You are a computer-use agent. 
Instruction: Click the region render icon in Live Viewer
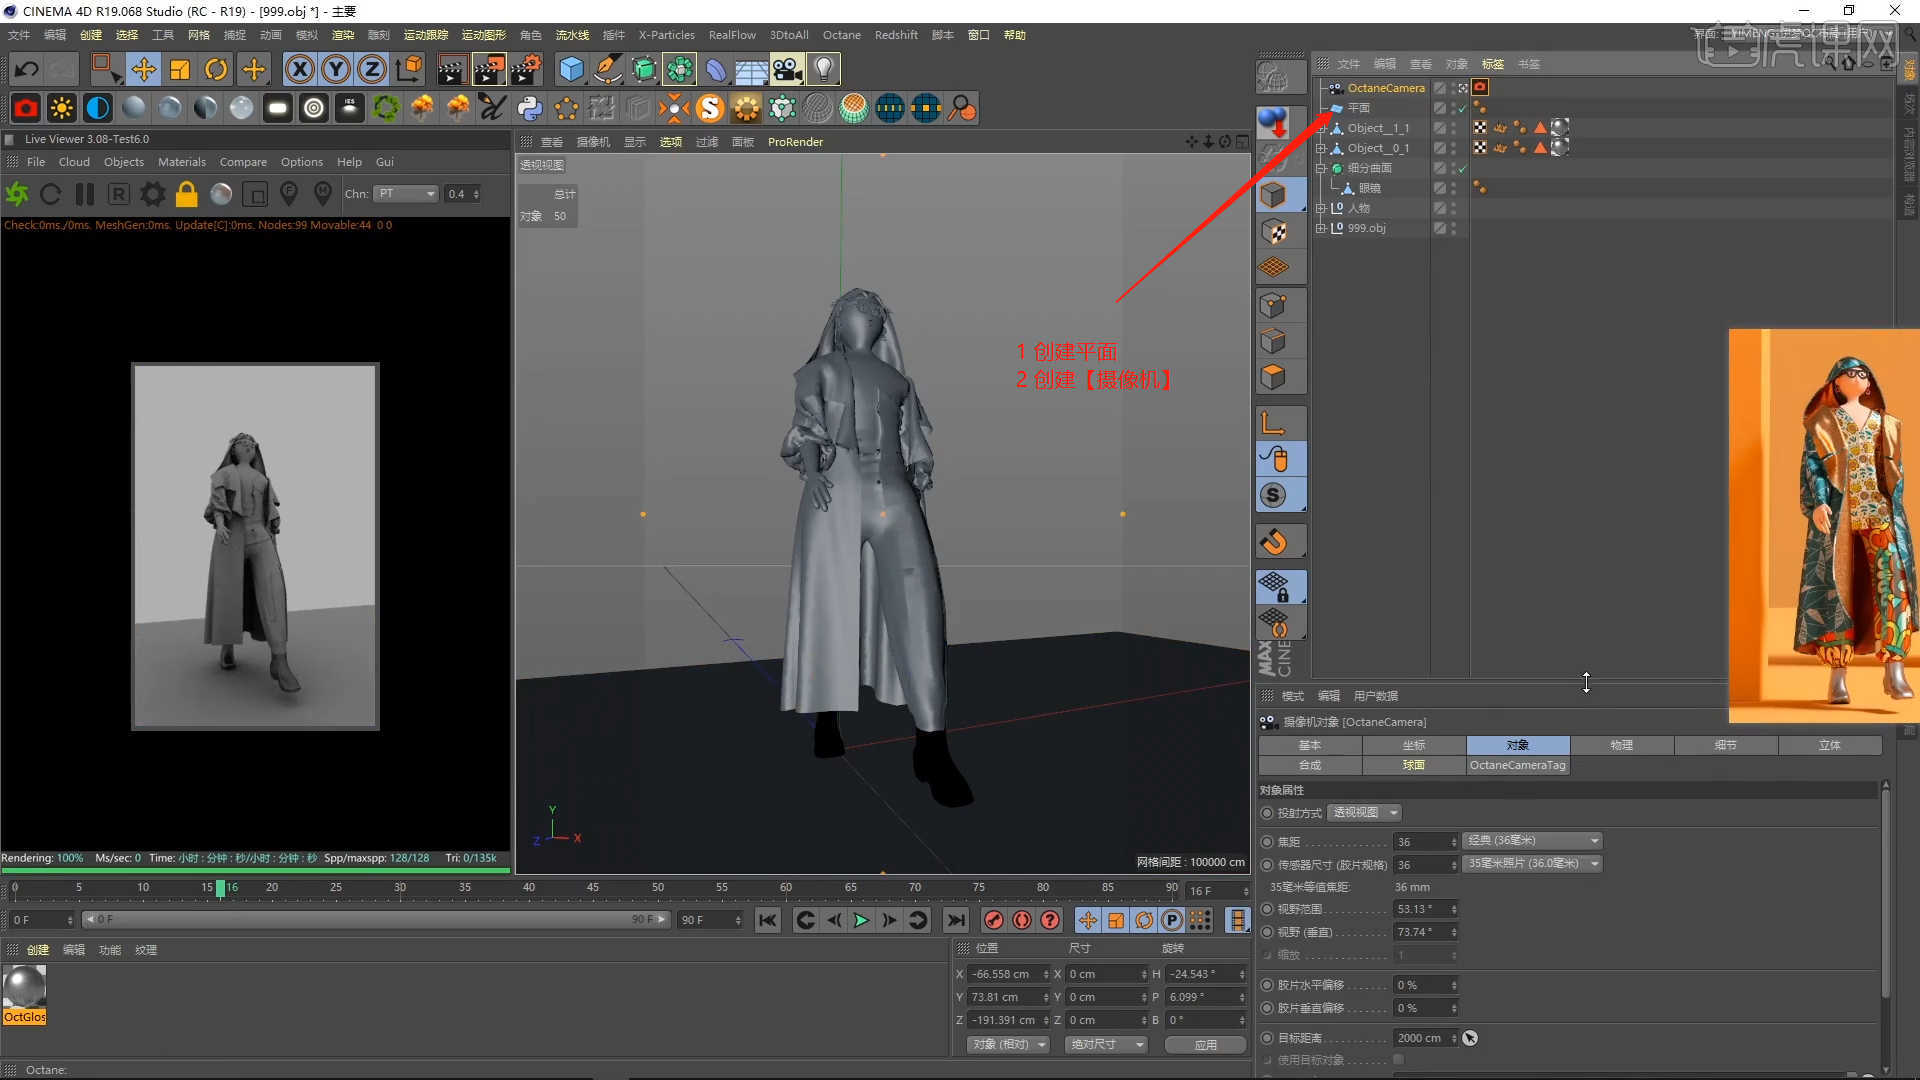pos(255,194)
